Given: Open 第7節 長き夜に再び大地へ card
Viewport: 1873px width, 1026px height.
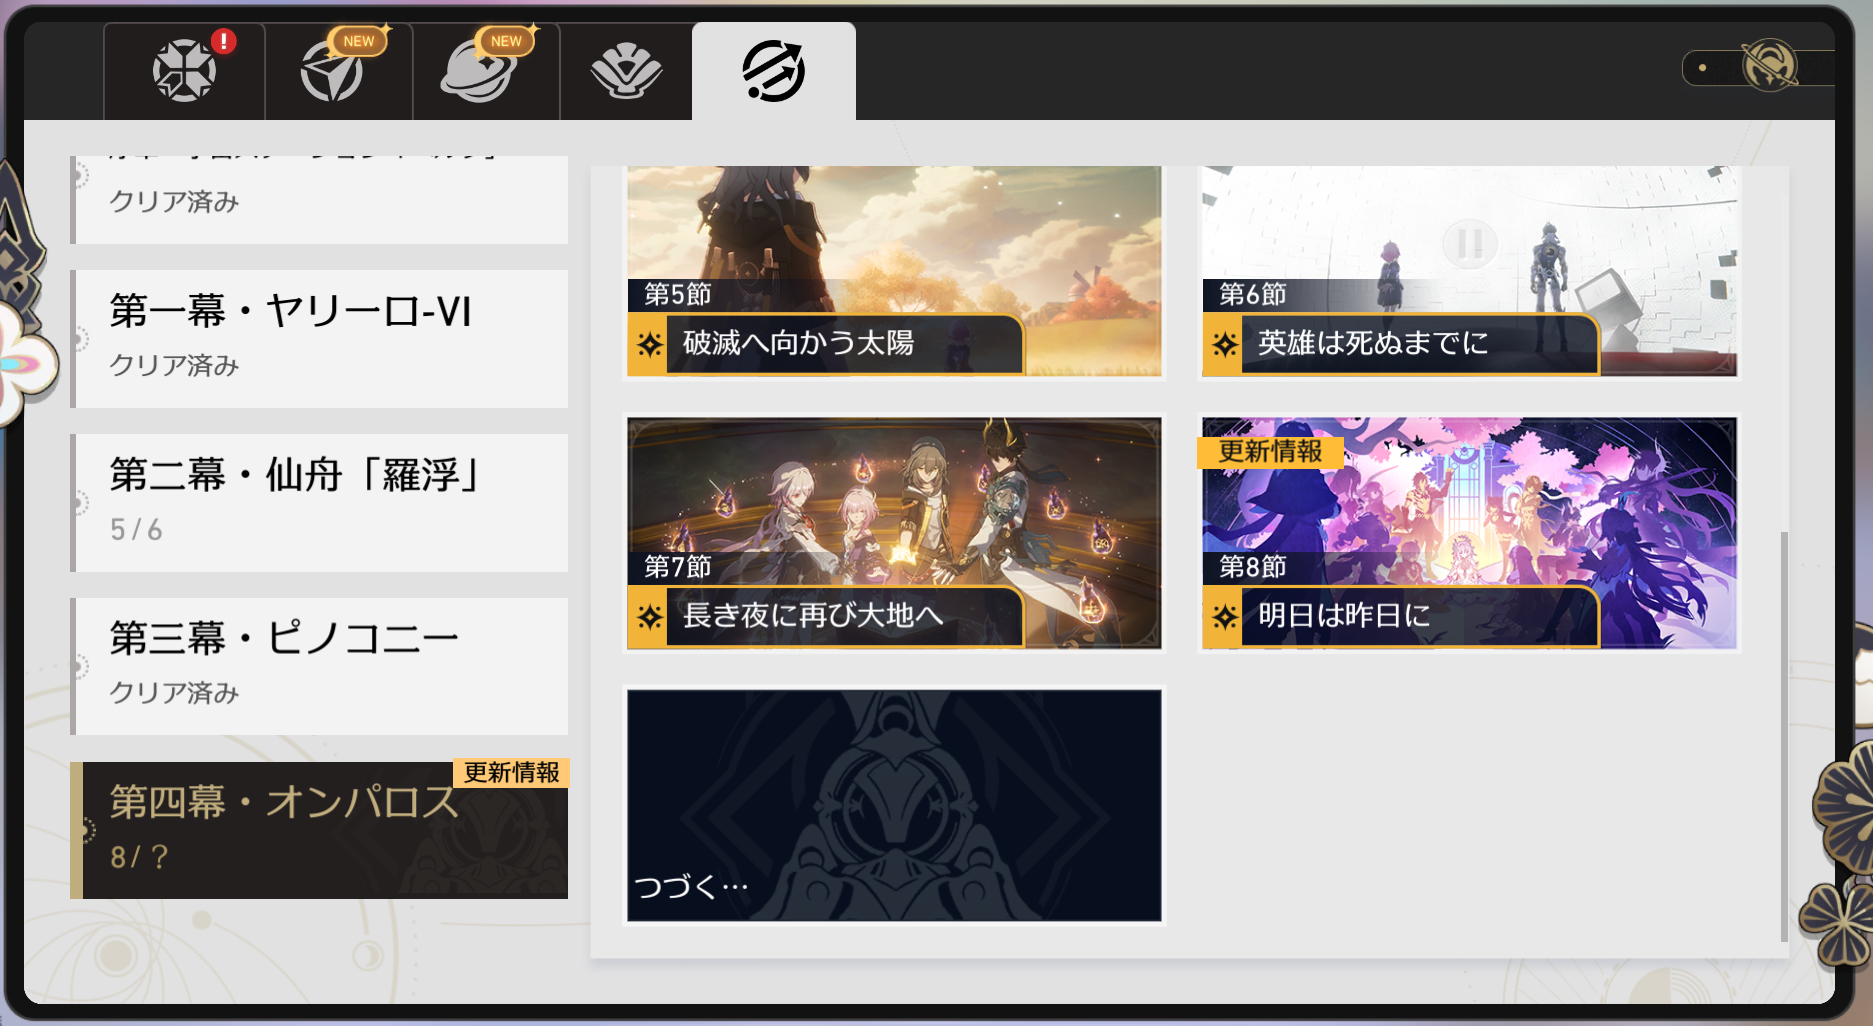Looking at the screenshot, I should pyautogui.click(x=894, y=533).
